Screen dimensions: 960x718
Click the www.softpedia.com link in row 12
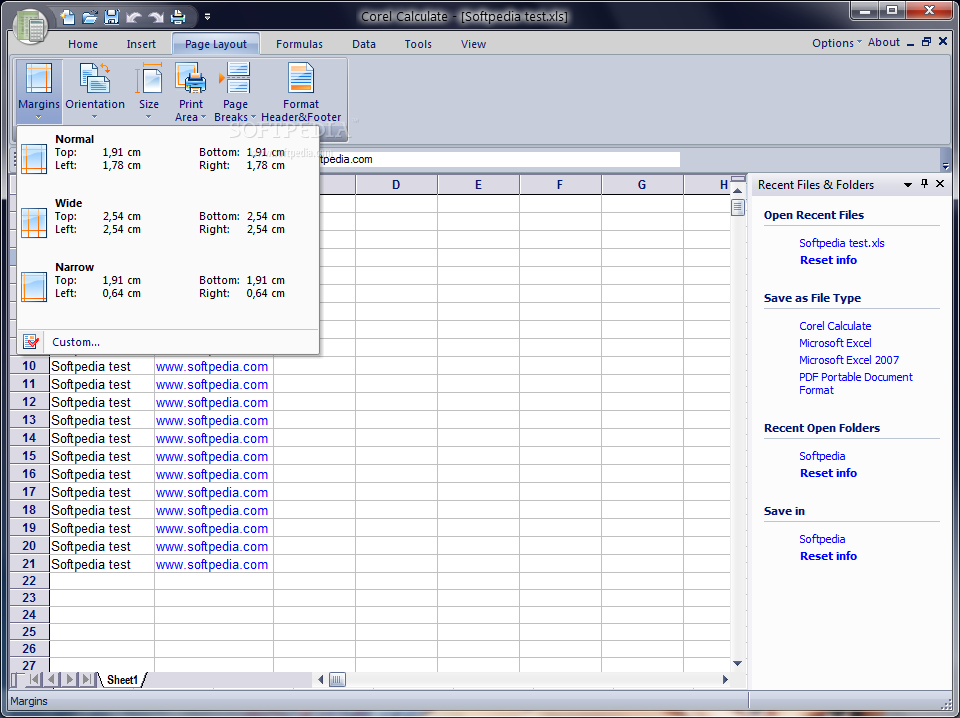(212, 403)
